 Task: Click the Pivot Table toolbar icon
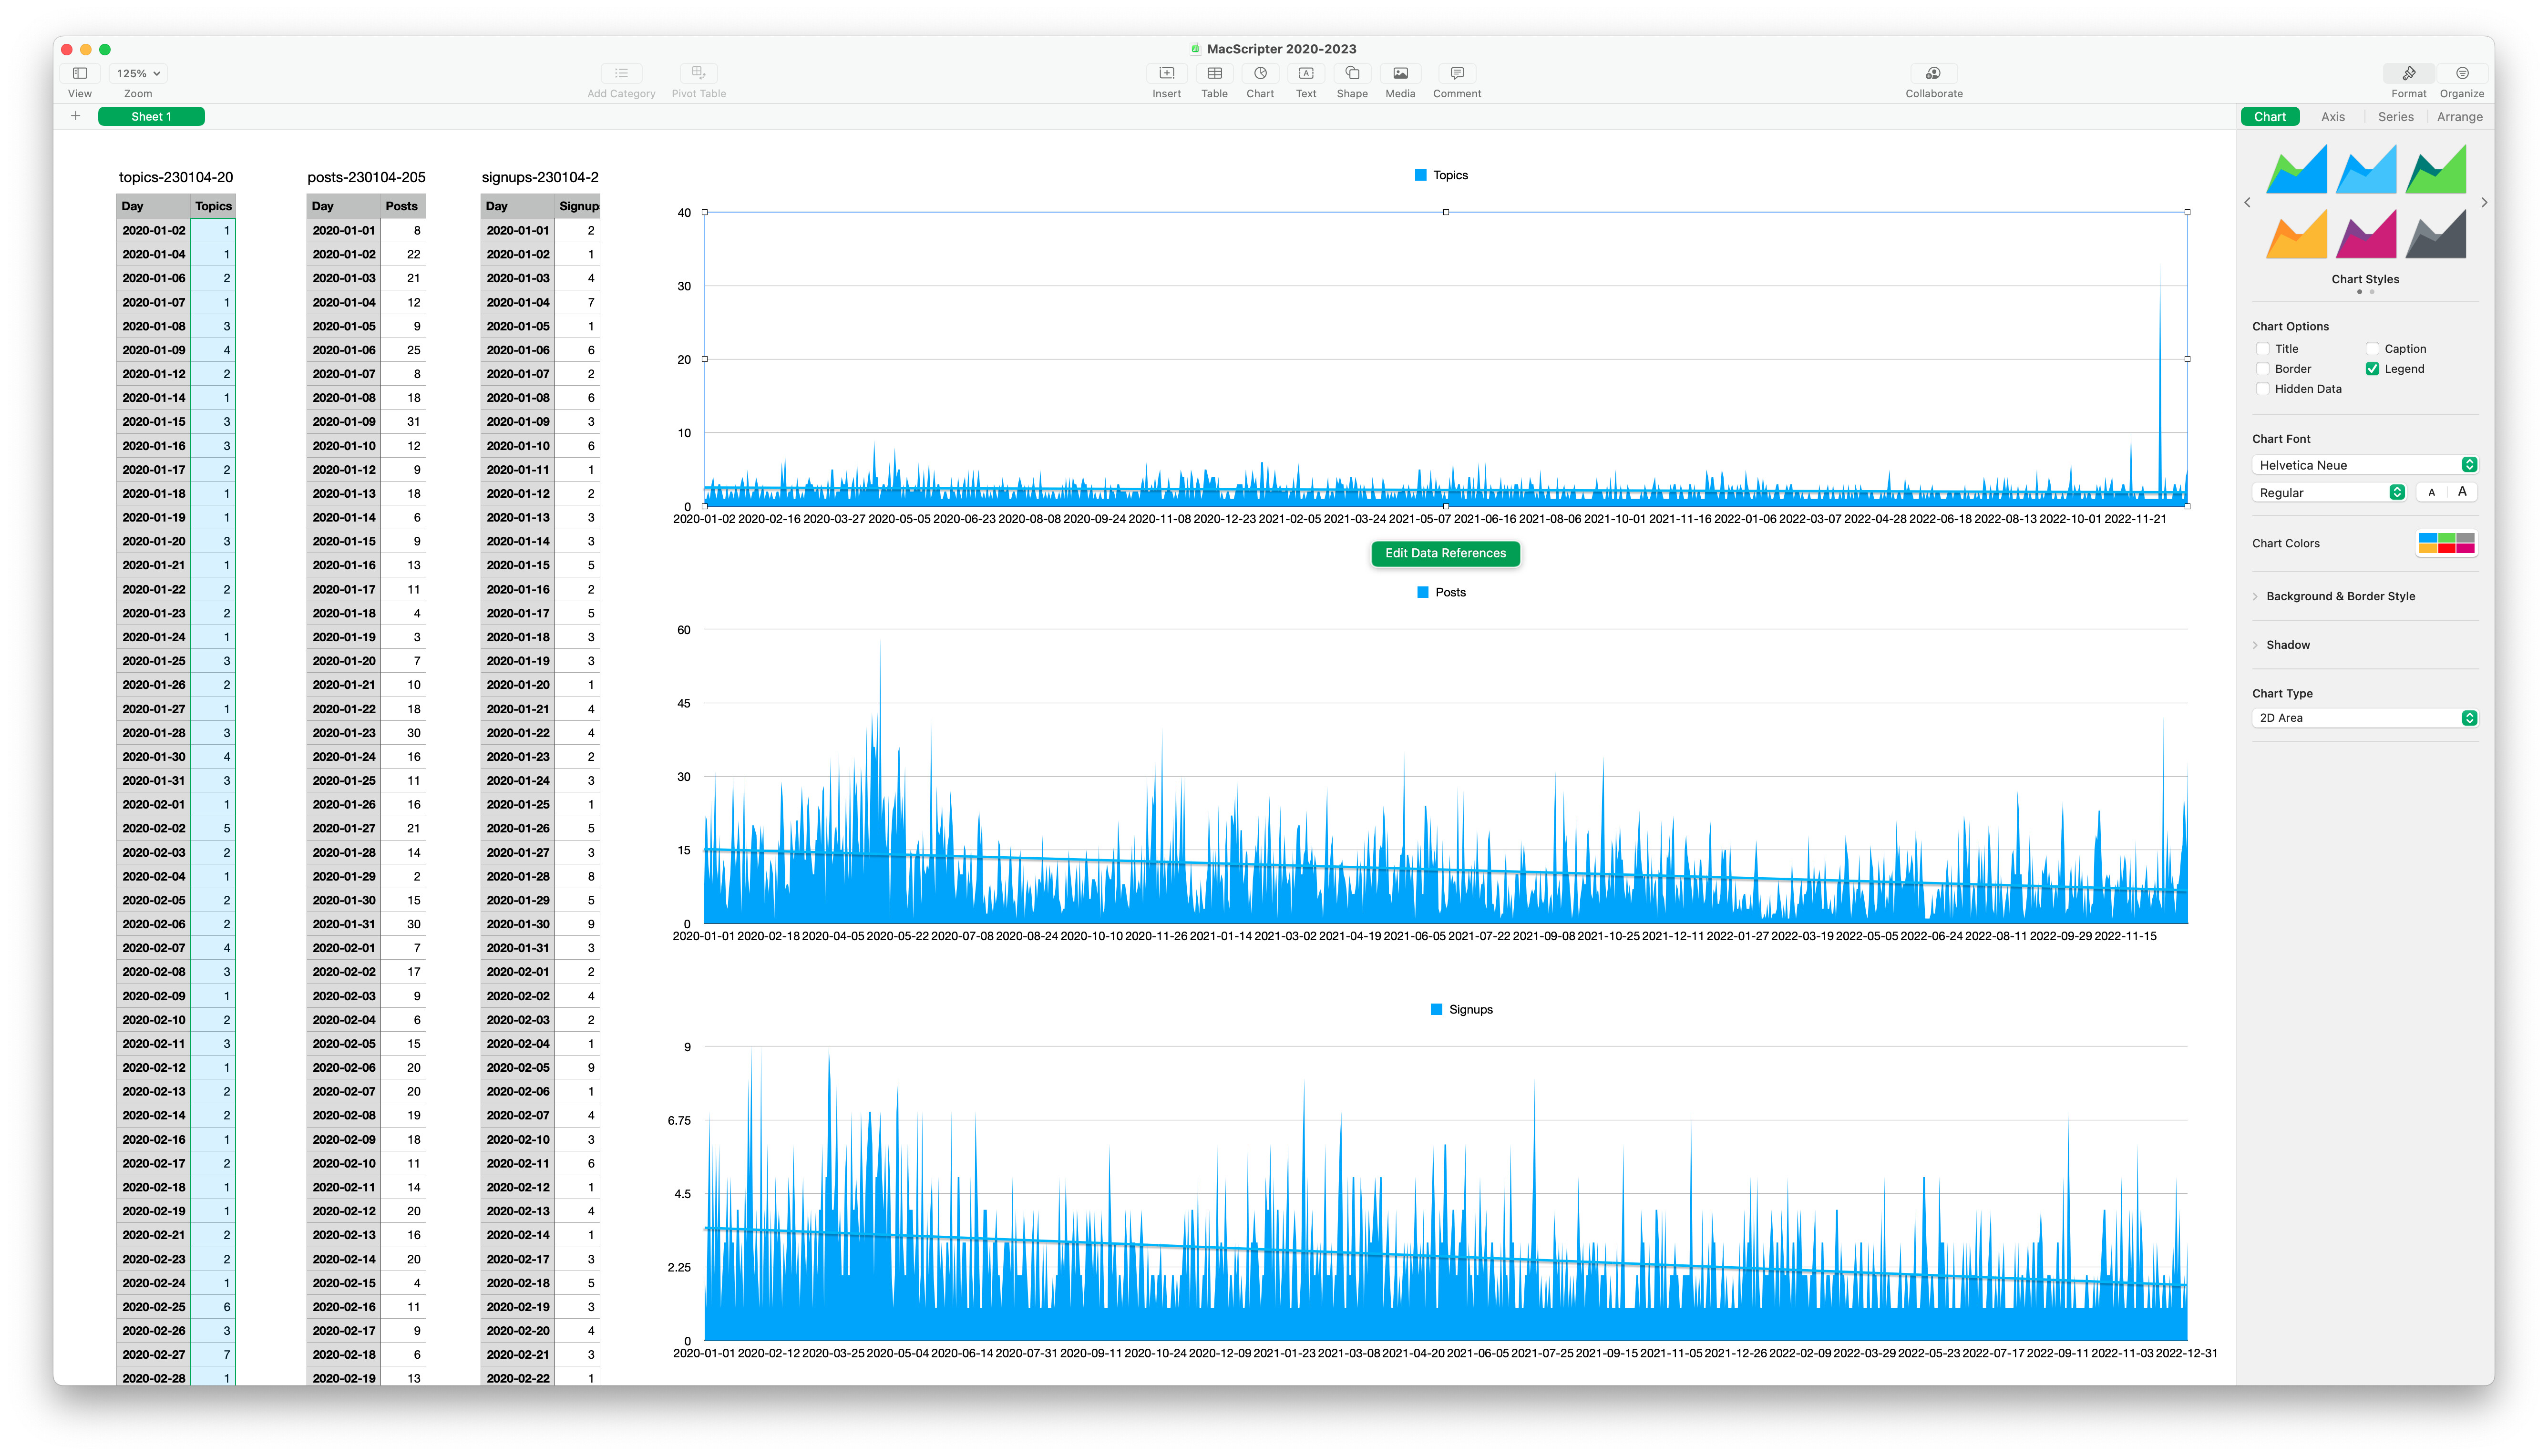click(698, 73)
